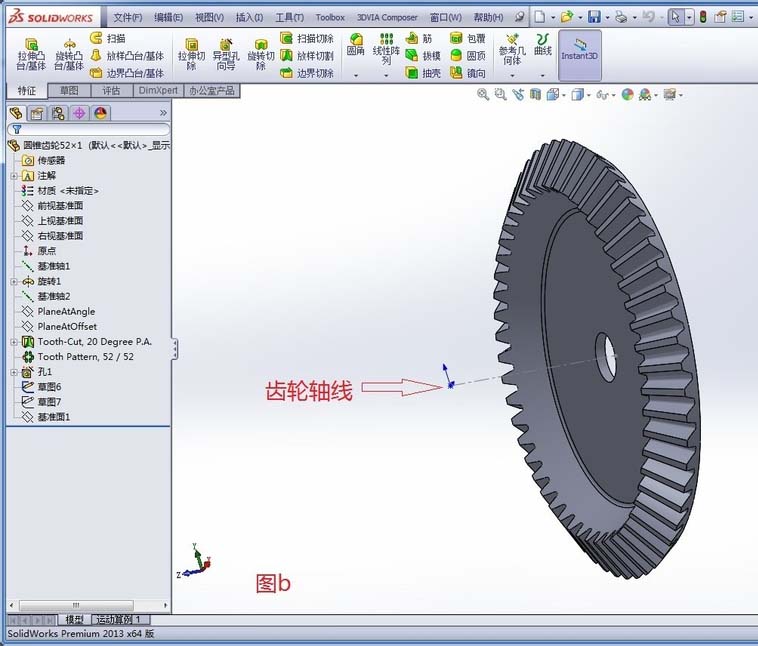The image size is (758, 646).
Task: Open dropdown arrow under 圆角 fillet
Action: click(x=356, y=75)
